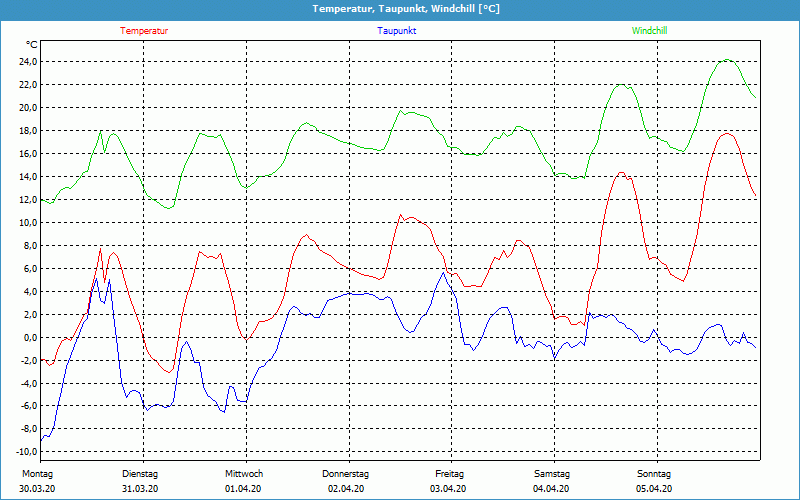Click the red Temperatur legend label
This screenshot has width=800, height=500.
[144, 31]
